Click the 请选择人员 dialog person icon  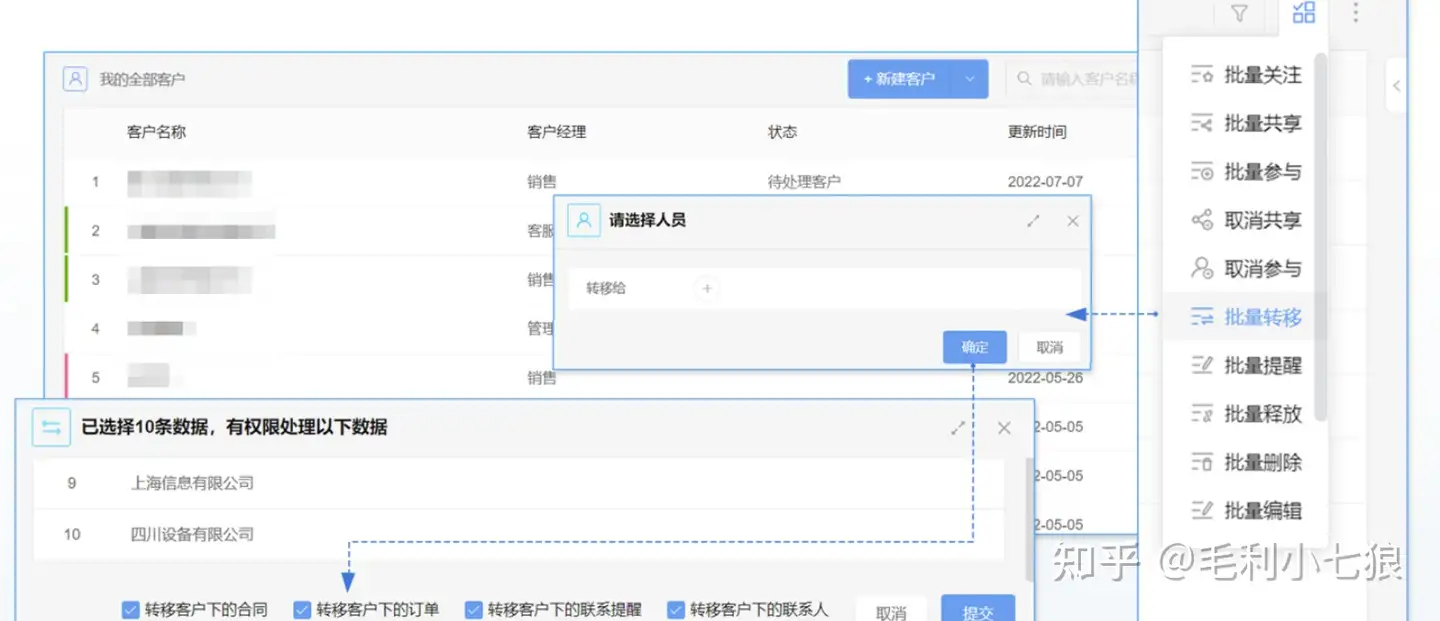point(583,220)
